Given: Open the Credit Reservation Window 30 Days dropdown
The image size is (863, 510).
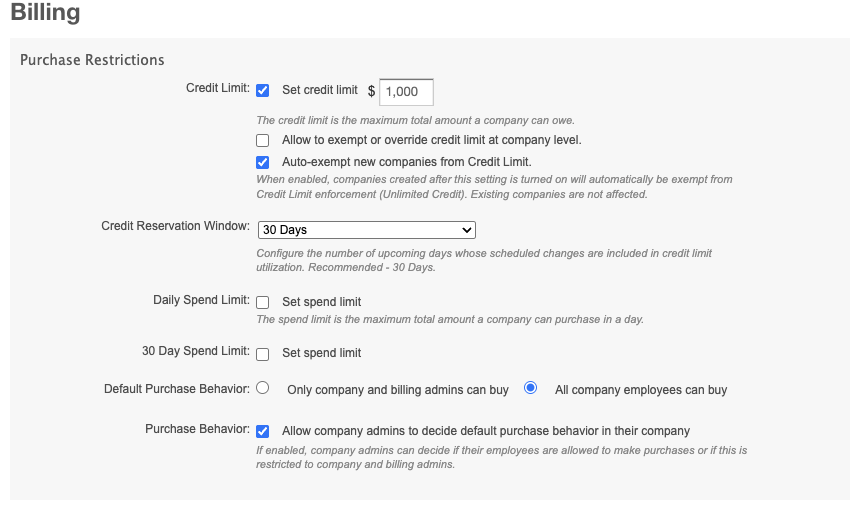Looking at the screenshot, I should coord(367,230).
